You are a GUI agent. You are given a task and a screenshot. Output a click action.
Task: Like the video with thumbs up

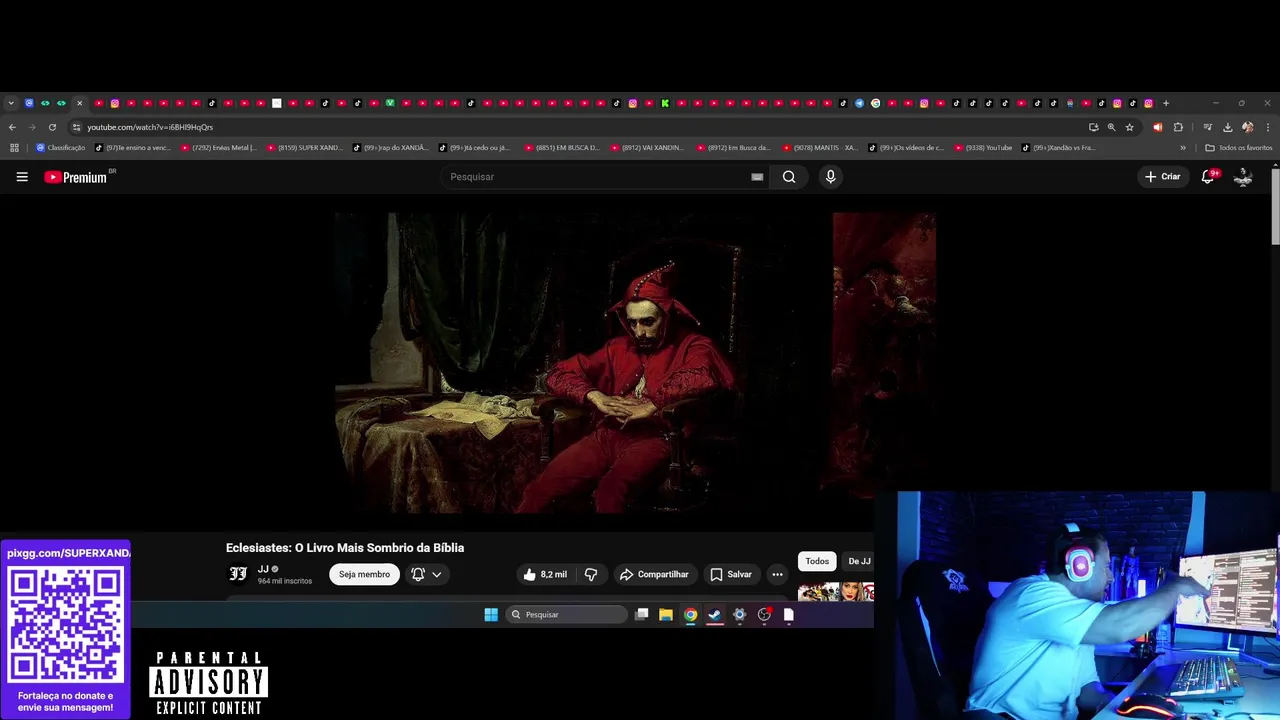[544, 574]
